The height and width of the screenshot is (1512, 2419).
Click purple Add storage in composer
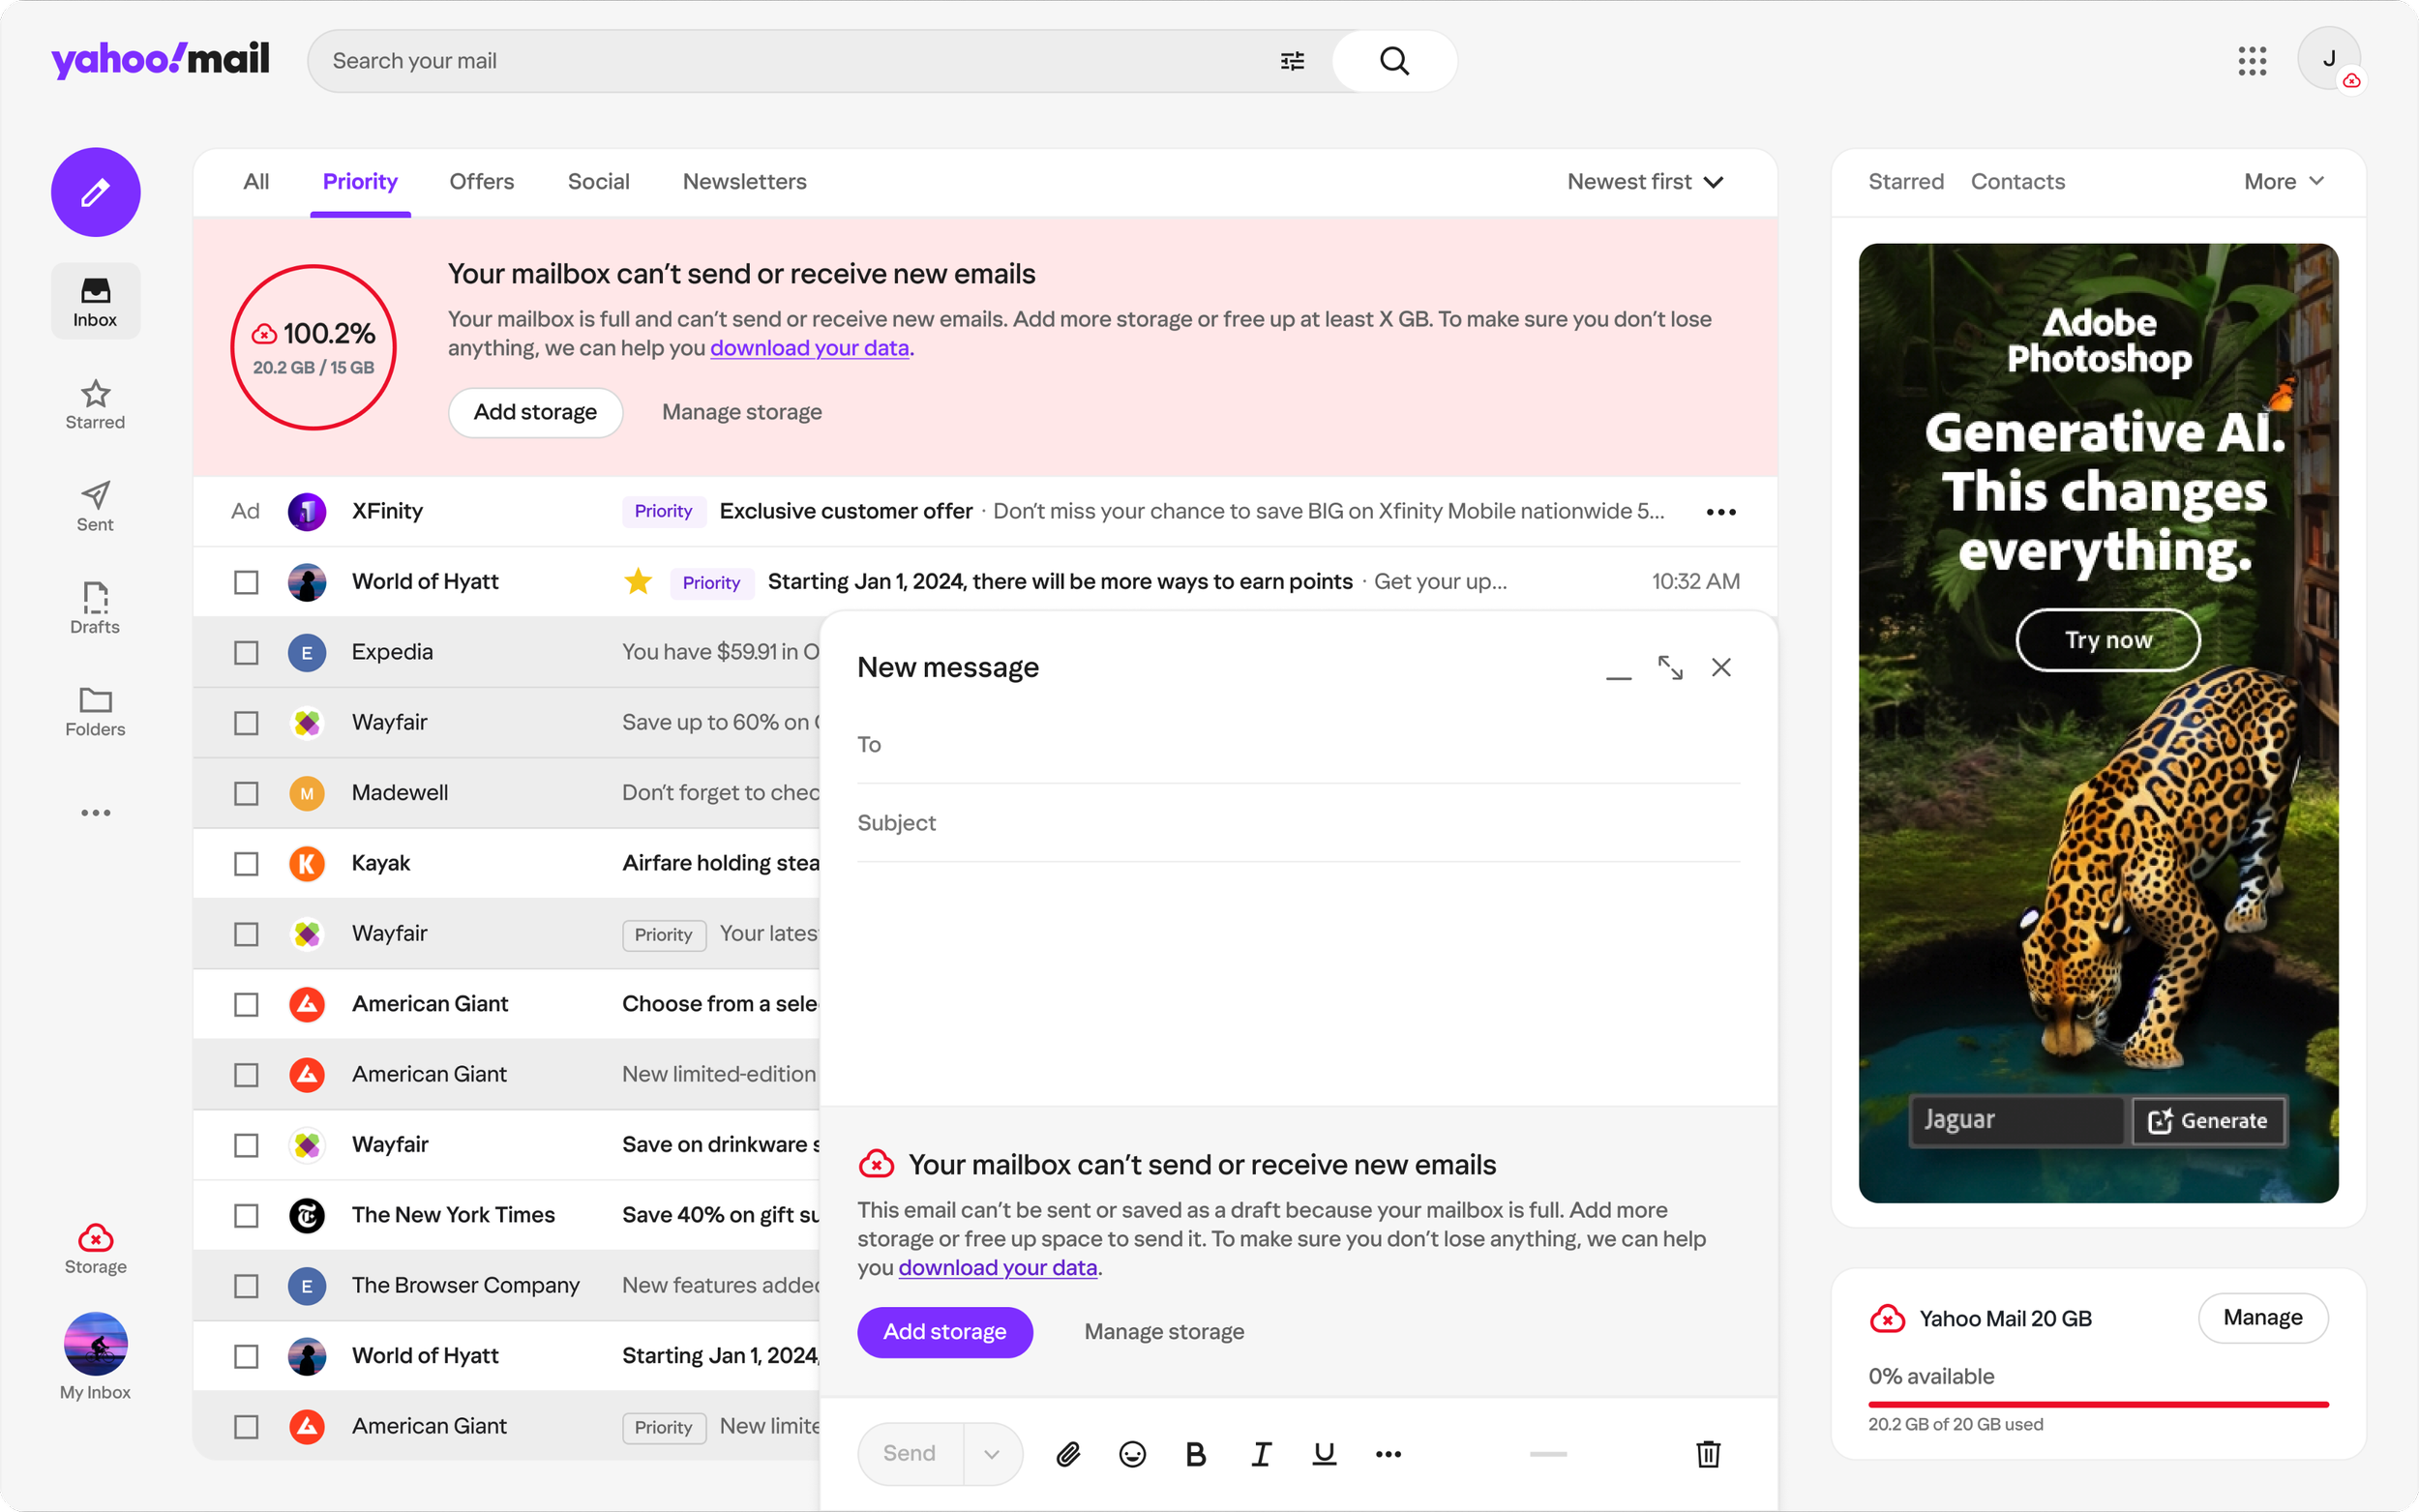(x=945, y=1332)
